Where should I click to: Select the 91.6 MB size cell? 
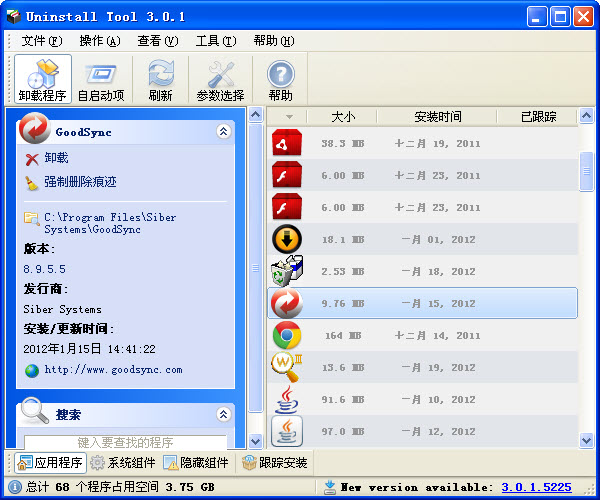click(x=342, y=399)
